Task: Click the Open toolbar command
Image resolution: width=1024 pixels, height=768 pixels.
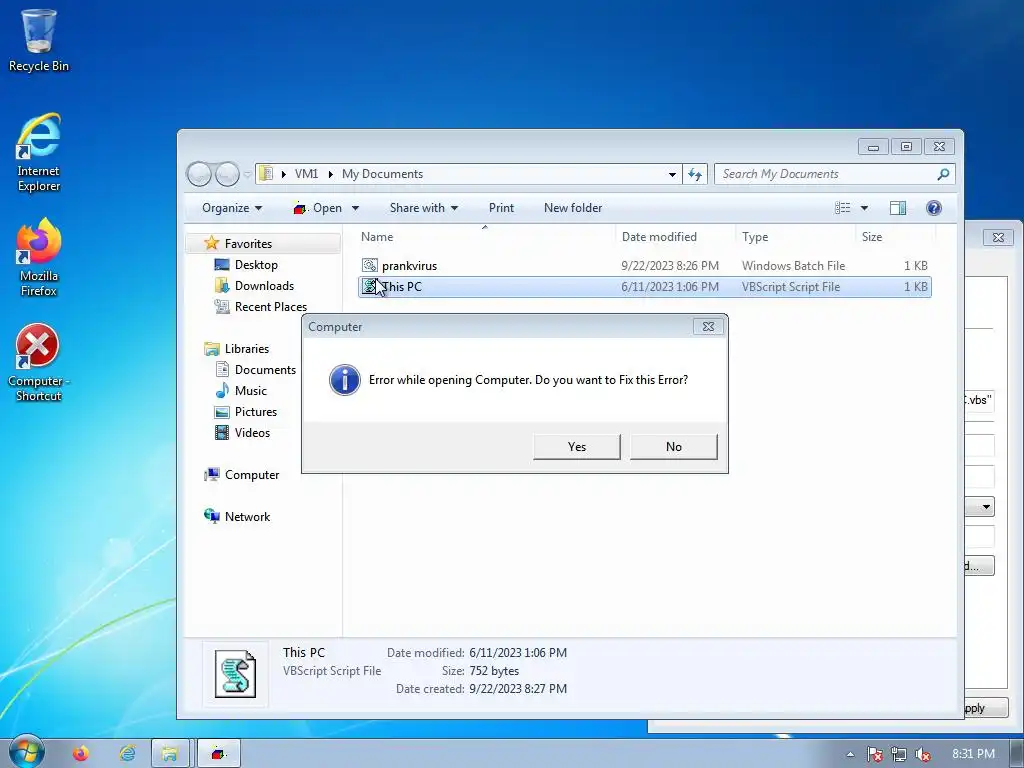Action: tap(319, 208)
